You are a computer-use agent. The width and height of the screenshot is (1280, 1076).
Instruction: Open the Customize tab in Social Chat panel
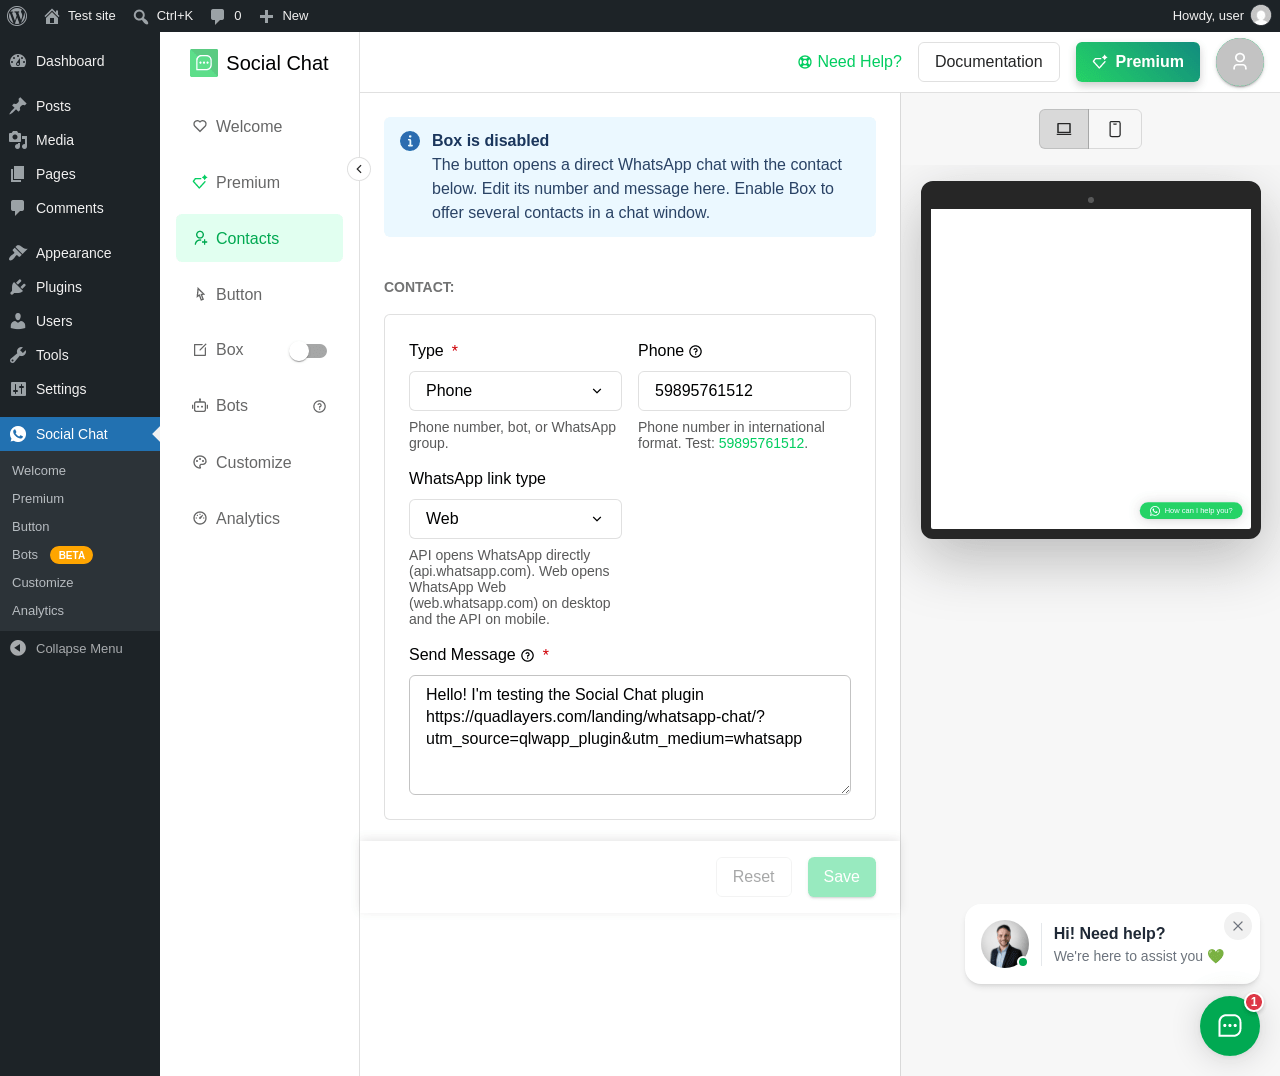259,462
